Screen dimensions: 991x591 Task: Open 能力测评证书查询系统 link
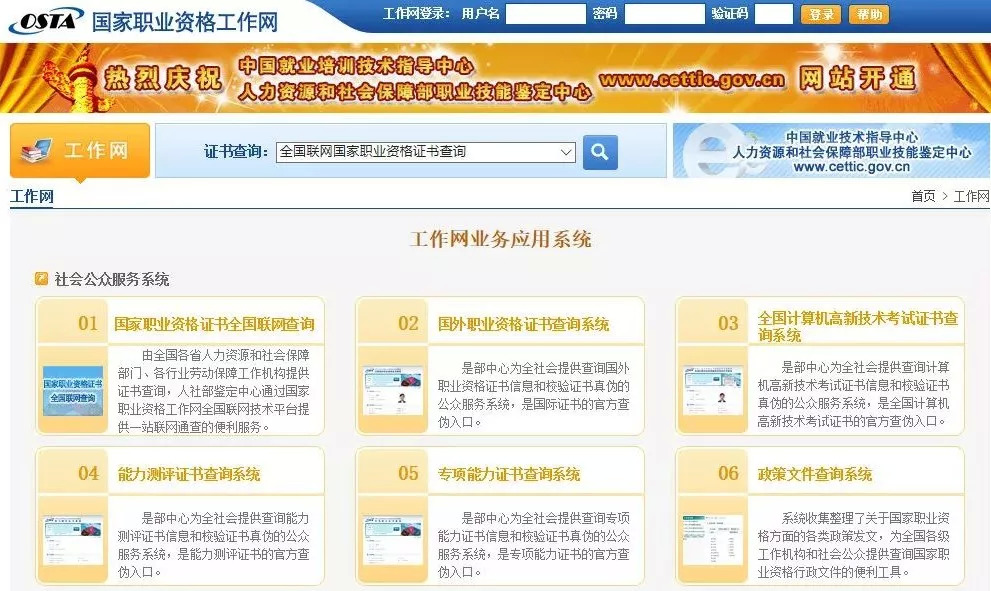click(188, 474)
